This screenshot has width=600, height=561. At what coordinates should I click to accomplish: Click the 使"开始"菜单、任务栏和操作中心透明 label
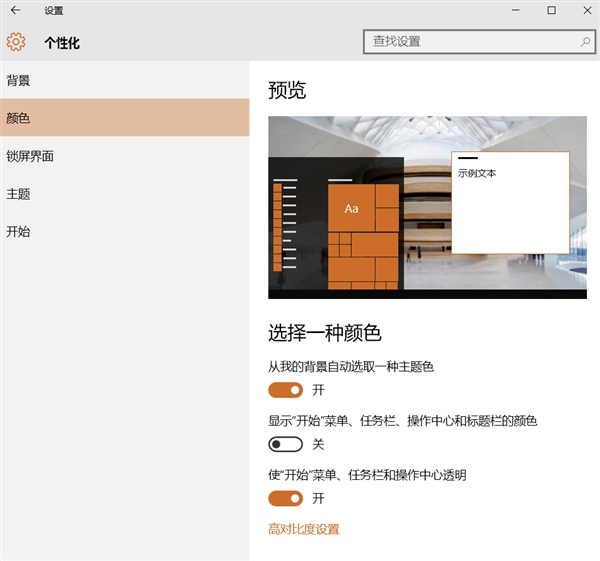click(x=367, y=475)
